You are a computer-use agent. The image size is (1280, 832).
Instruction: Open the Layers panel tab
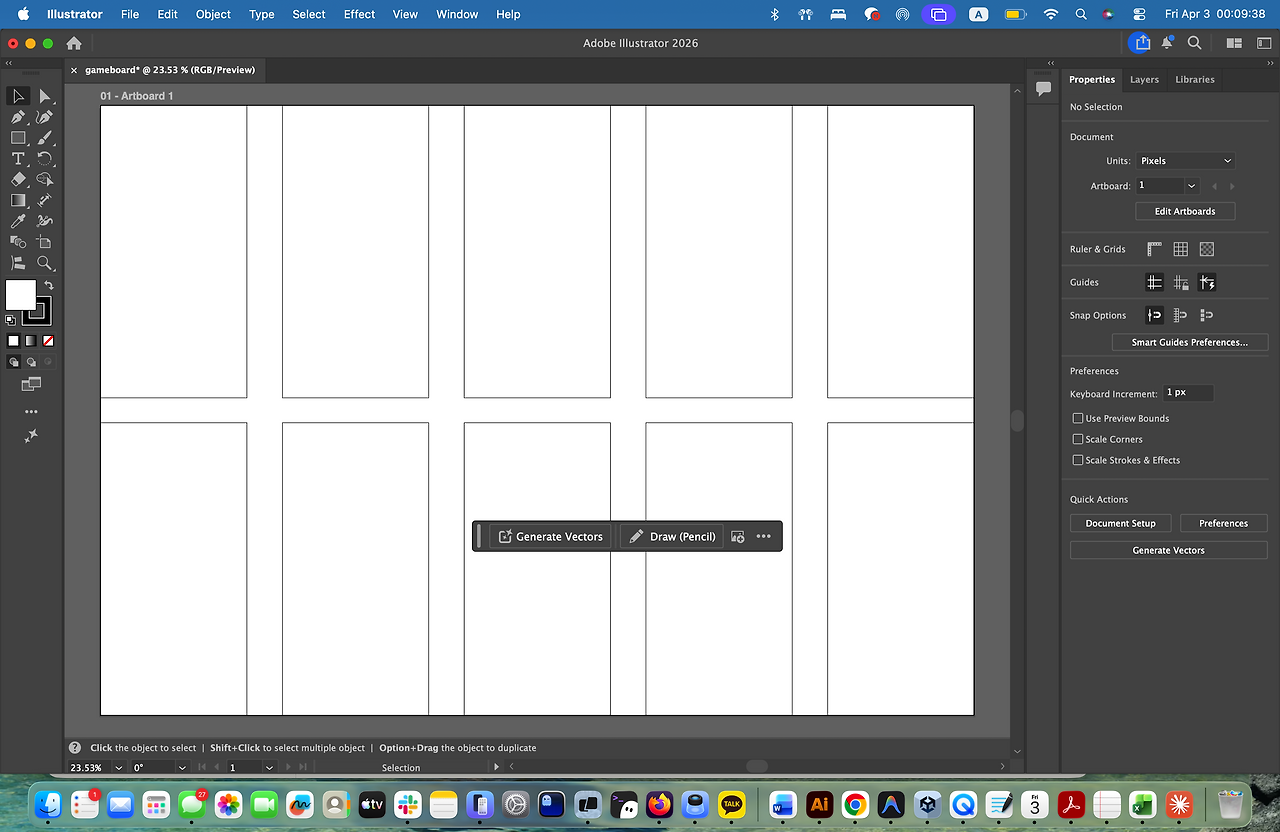1144,79
